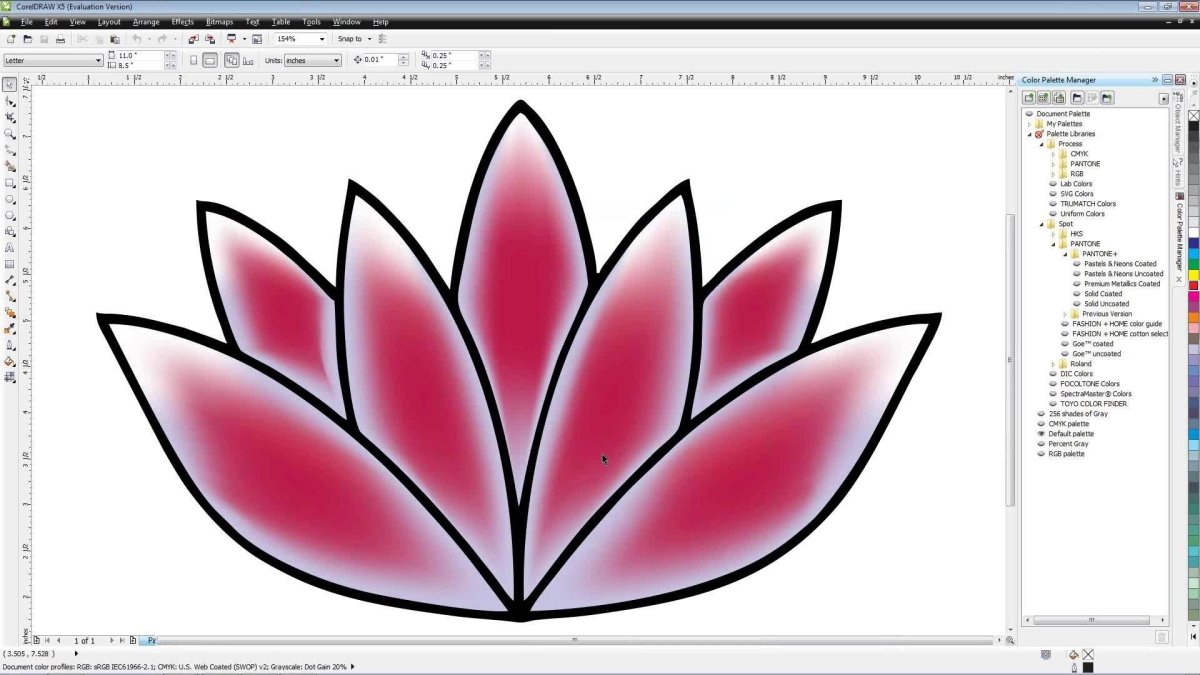Open the Effects menu
The height and width of the screenshot is (675, 1200).
coord(183,21)
